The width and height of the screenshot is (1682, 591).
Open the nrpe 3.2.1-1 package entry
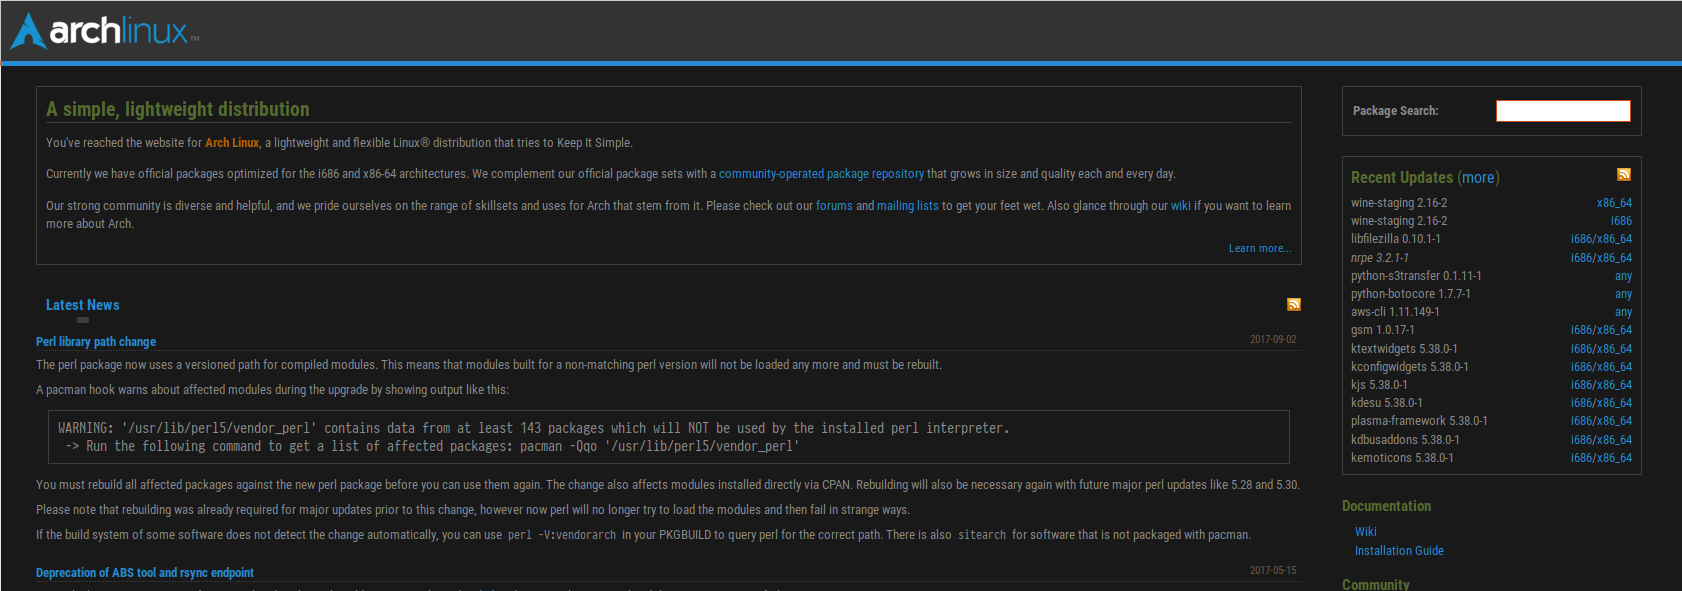click(x=1379, y=258)
